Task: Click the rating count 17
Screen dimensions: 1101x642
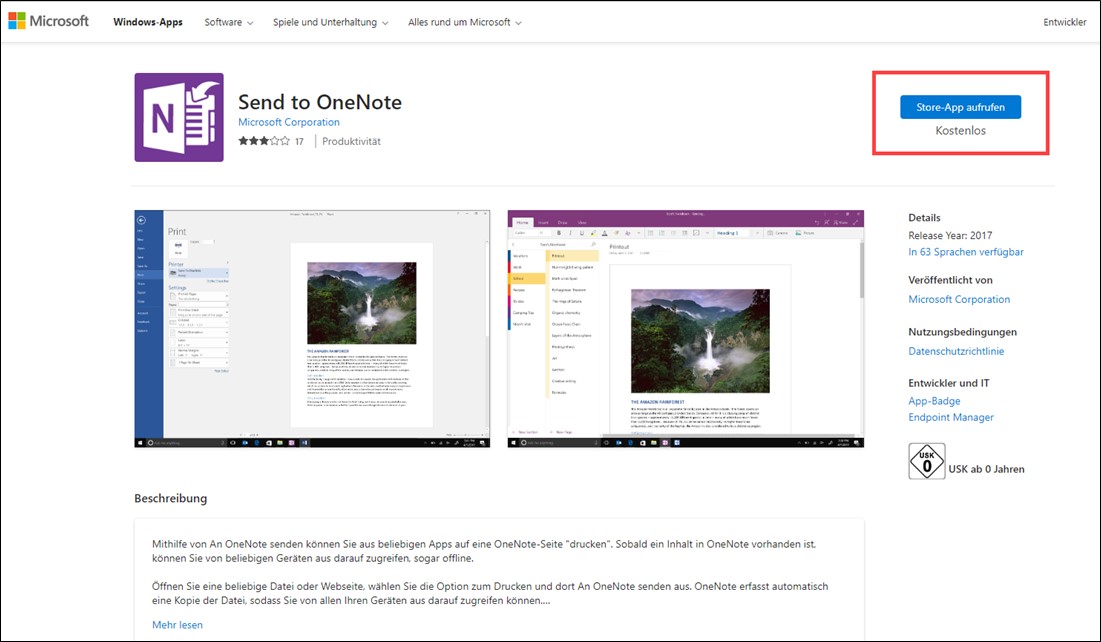Action: (x=299, y=141)
